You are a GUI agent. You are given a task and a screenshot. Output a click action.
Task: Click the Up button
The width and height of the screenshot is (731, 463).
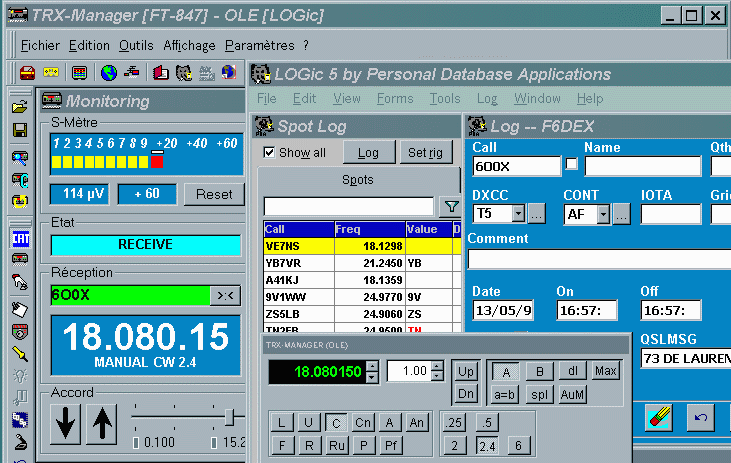465,371
